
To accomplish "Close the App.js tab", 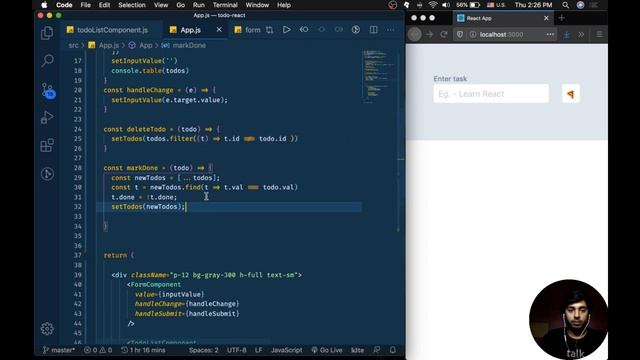I will click(219, 29).
